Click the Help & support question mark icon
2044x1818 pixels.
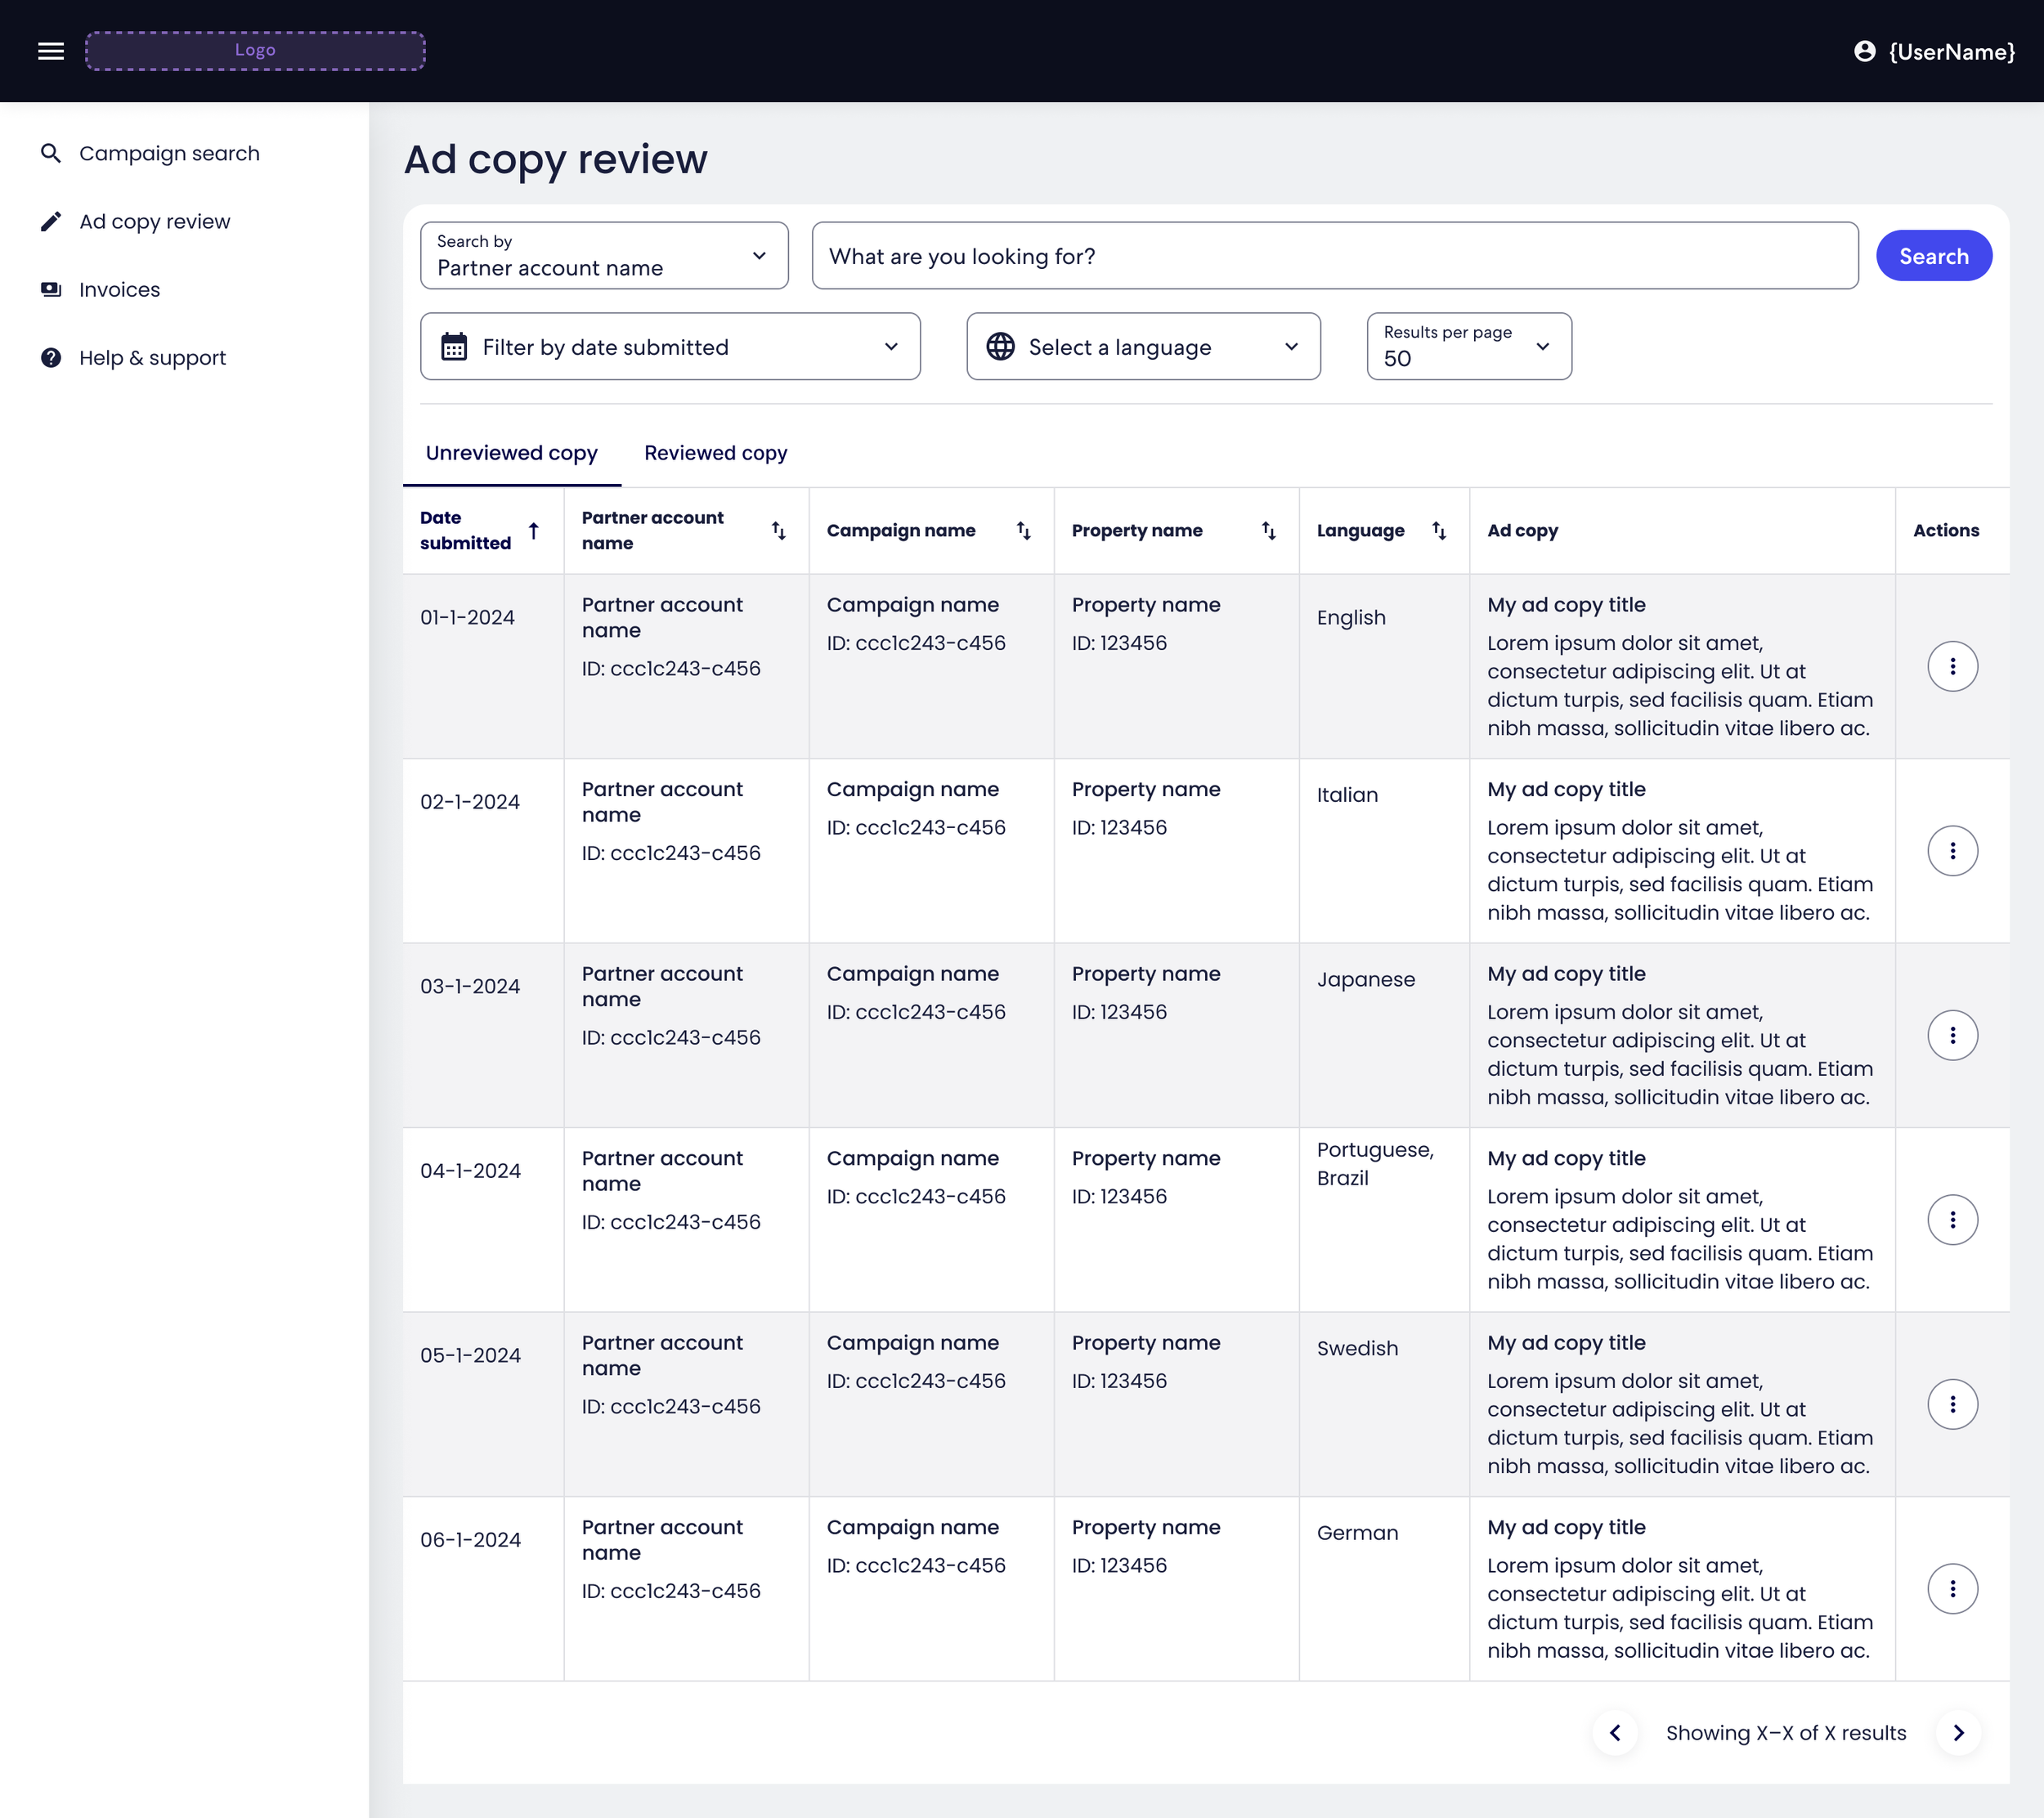click(51, 357)
